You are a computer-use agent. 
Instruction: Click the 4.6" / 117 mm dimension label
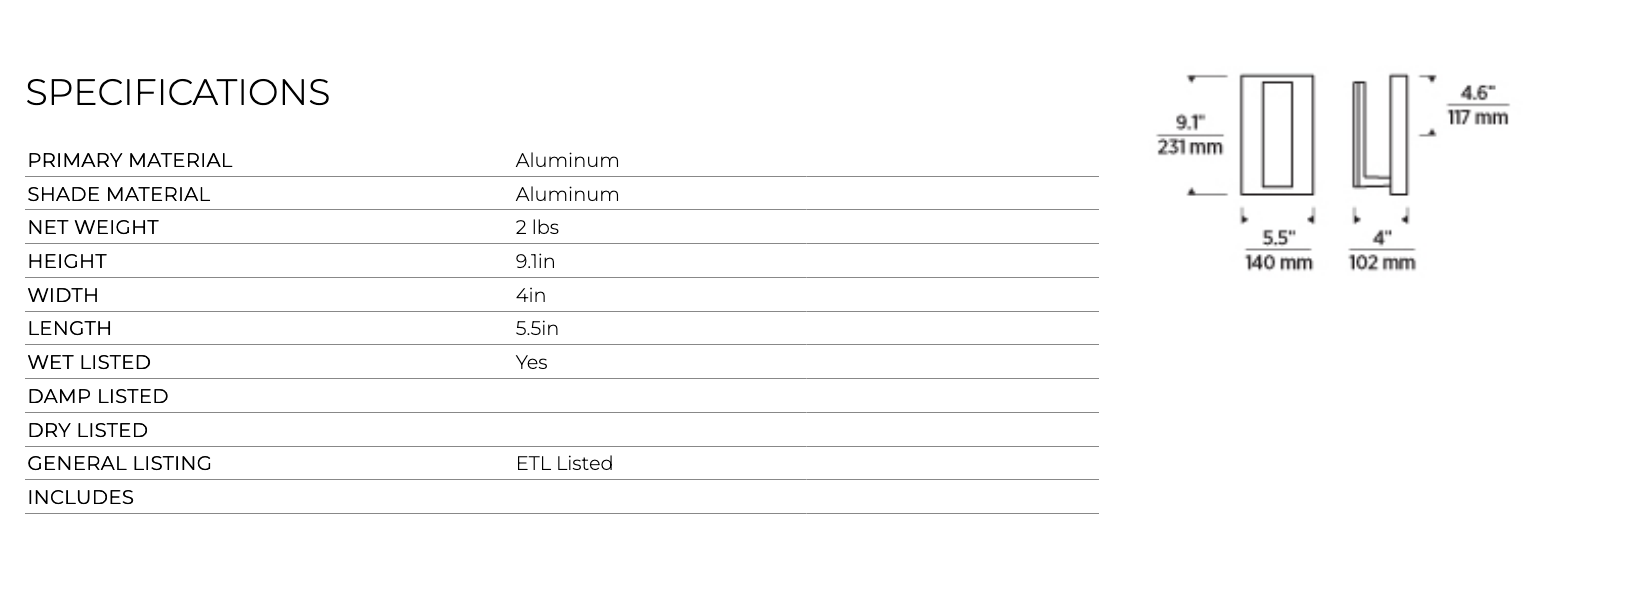1477,105
